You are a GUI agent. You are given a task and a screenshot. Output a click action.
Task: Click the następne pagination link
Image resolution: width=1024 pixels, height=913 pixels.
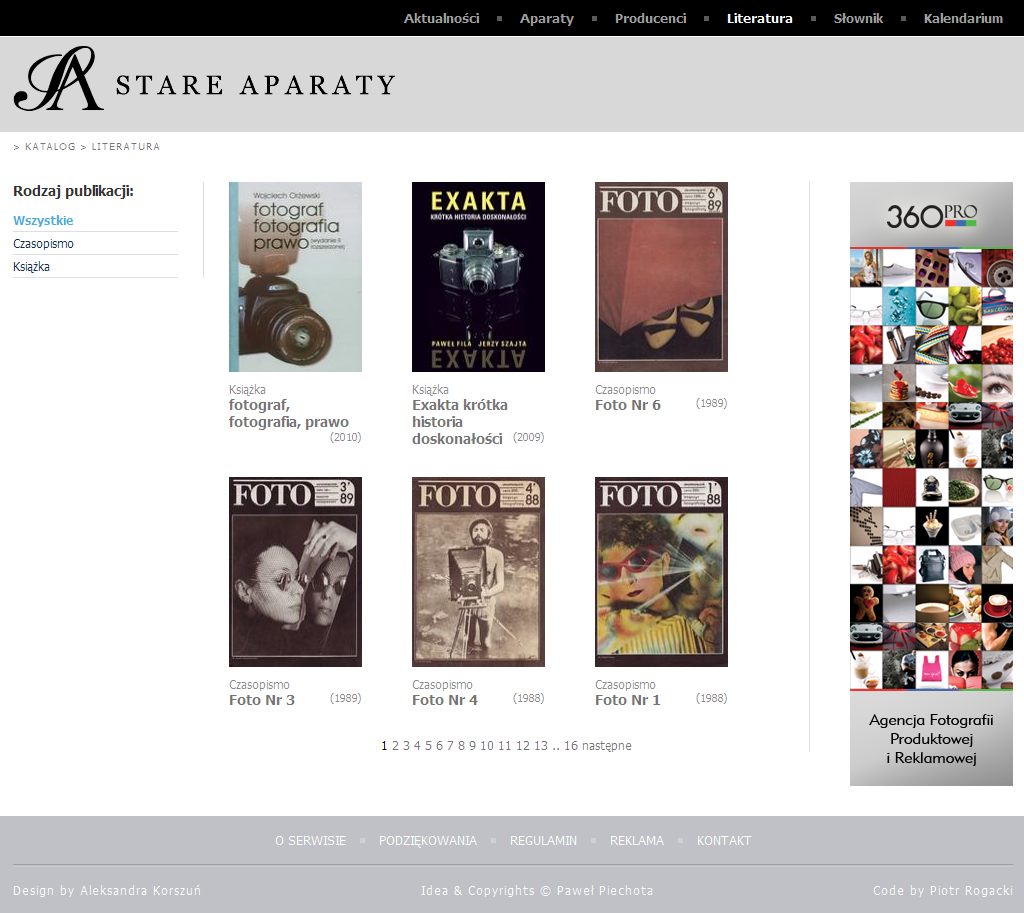click(x=606, y=746)
